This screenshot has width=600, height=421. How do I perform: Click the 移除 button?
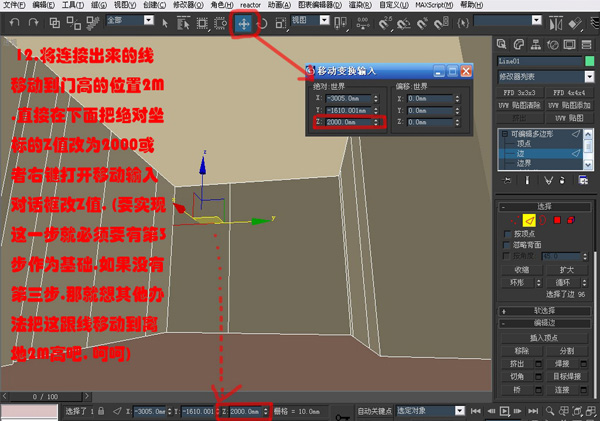click(521, 351)
